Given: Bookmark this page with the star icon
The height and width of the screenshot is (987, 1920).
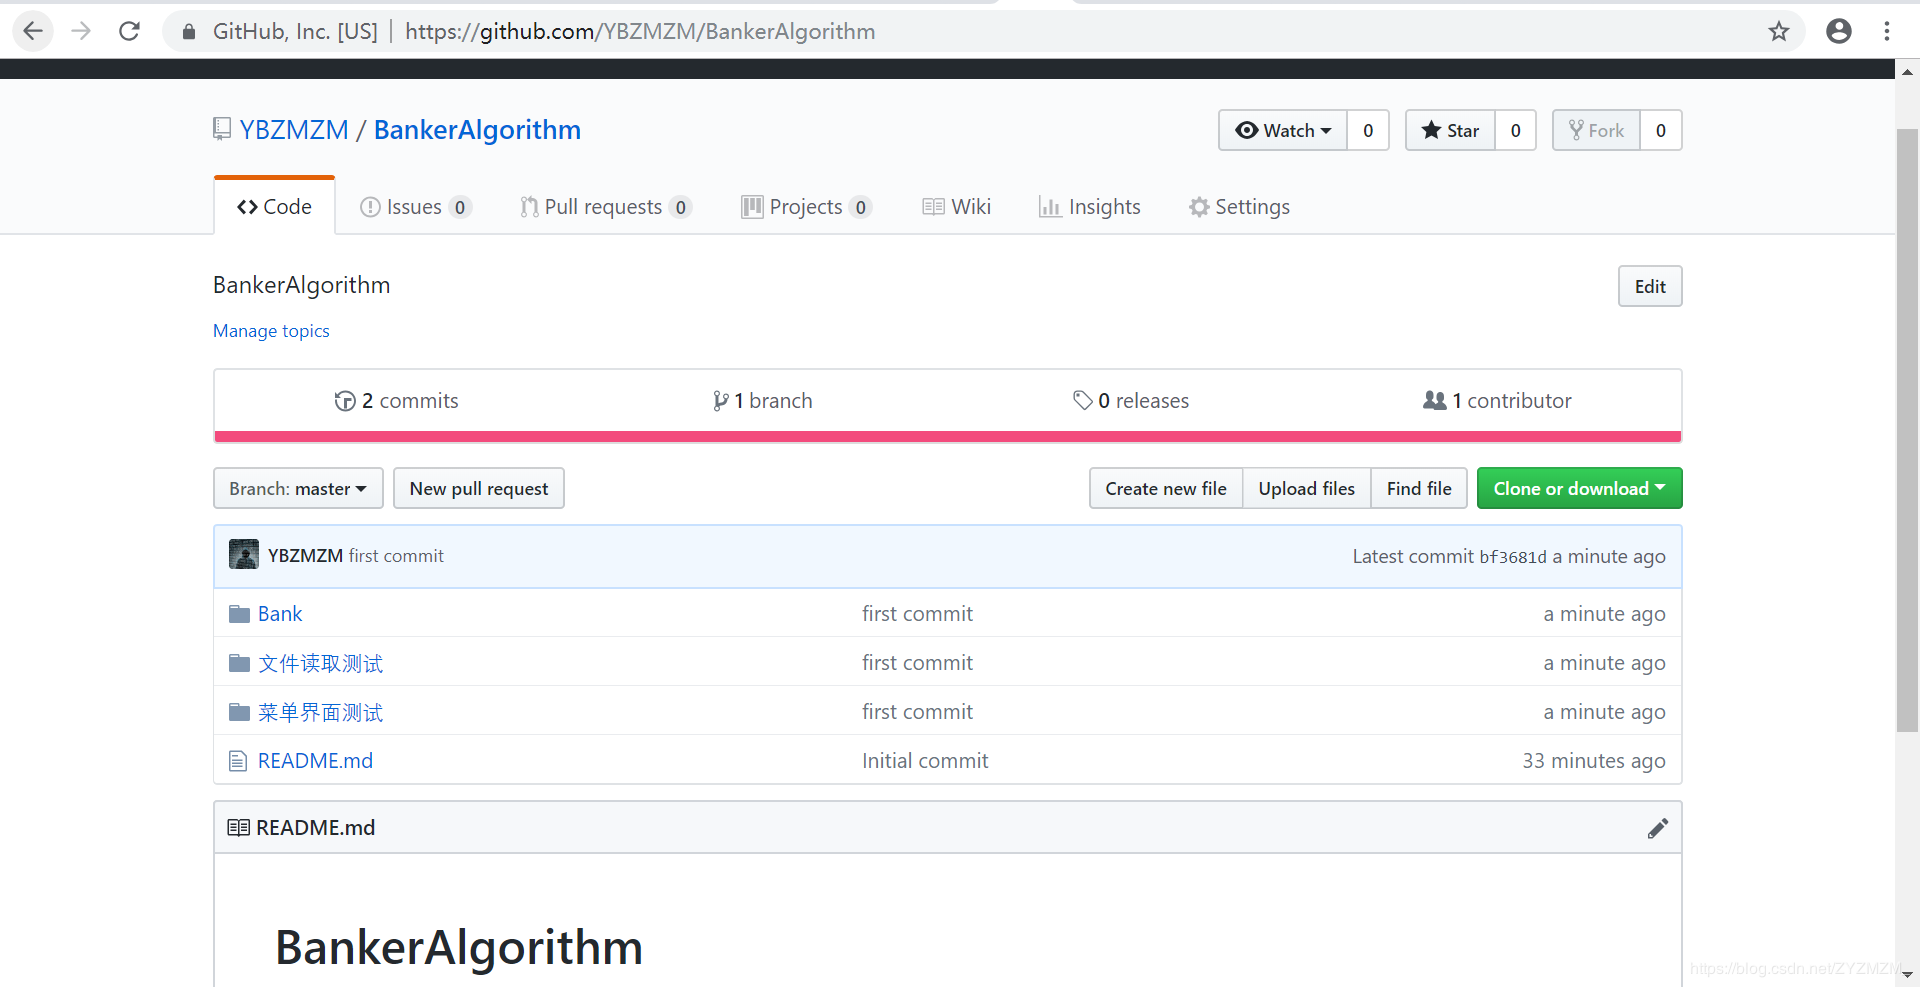Looking at the screenshot, I should tap(1778, 31).
